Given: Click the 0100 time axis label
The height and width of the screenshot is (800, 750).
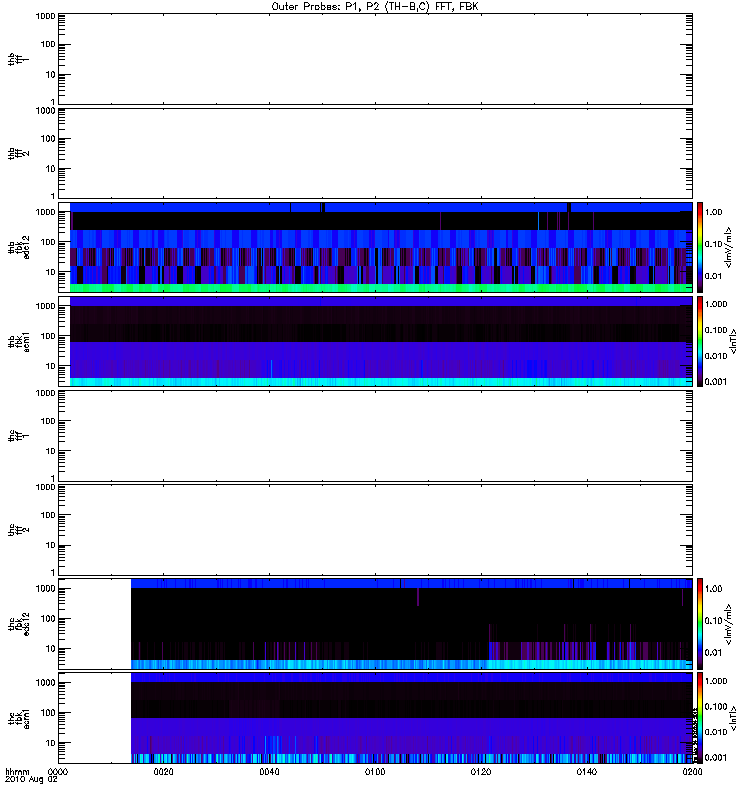Looking at the screenshot, I should click(x=375, y=772).
